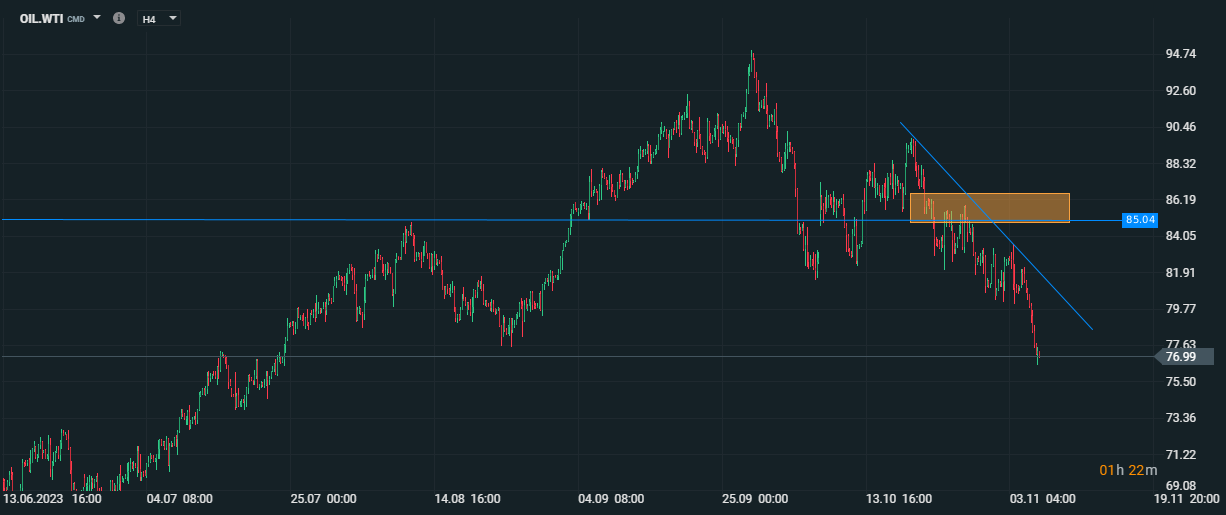Click the 01h 22m candle countdown timer
Image resolution: width=1226 pixels, height=515 pixels.
[x=1128, y=470]
